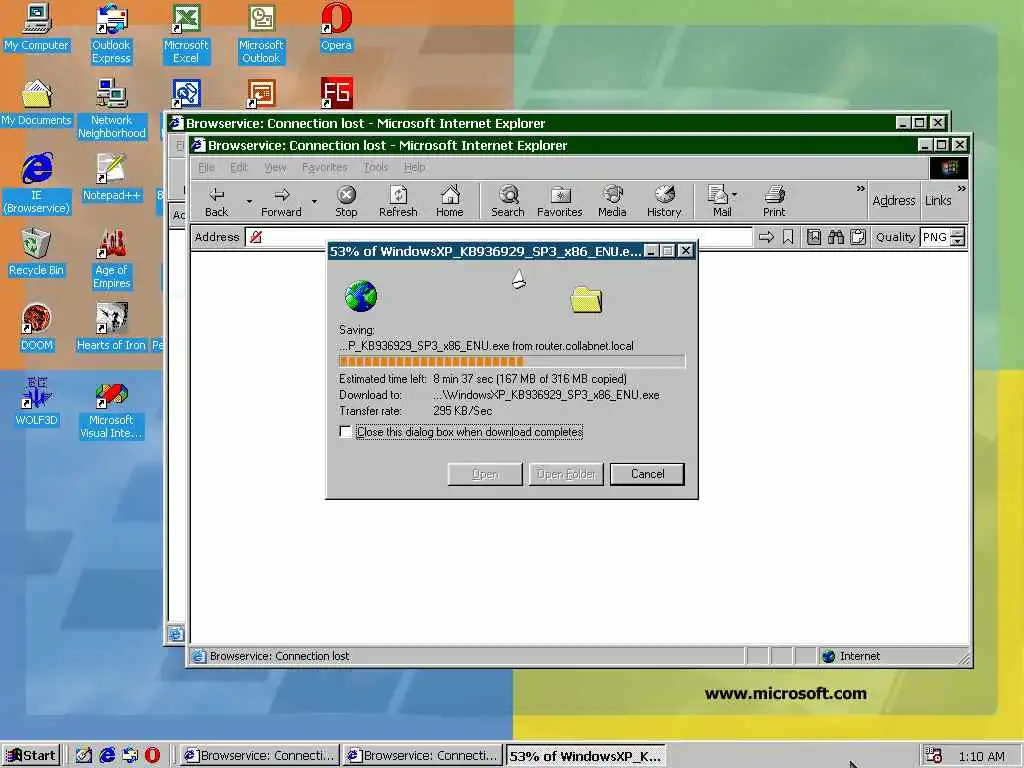Switch to the 53% of WindowsXP taskbar button
Screen dimensions: 1024x768
click(x=586, y=756)
